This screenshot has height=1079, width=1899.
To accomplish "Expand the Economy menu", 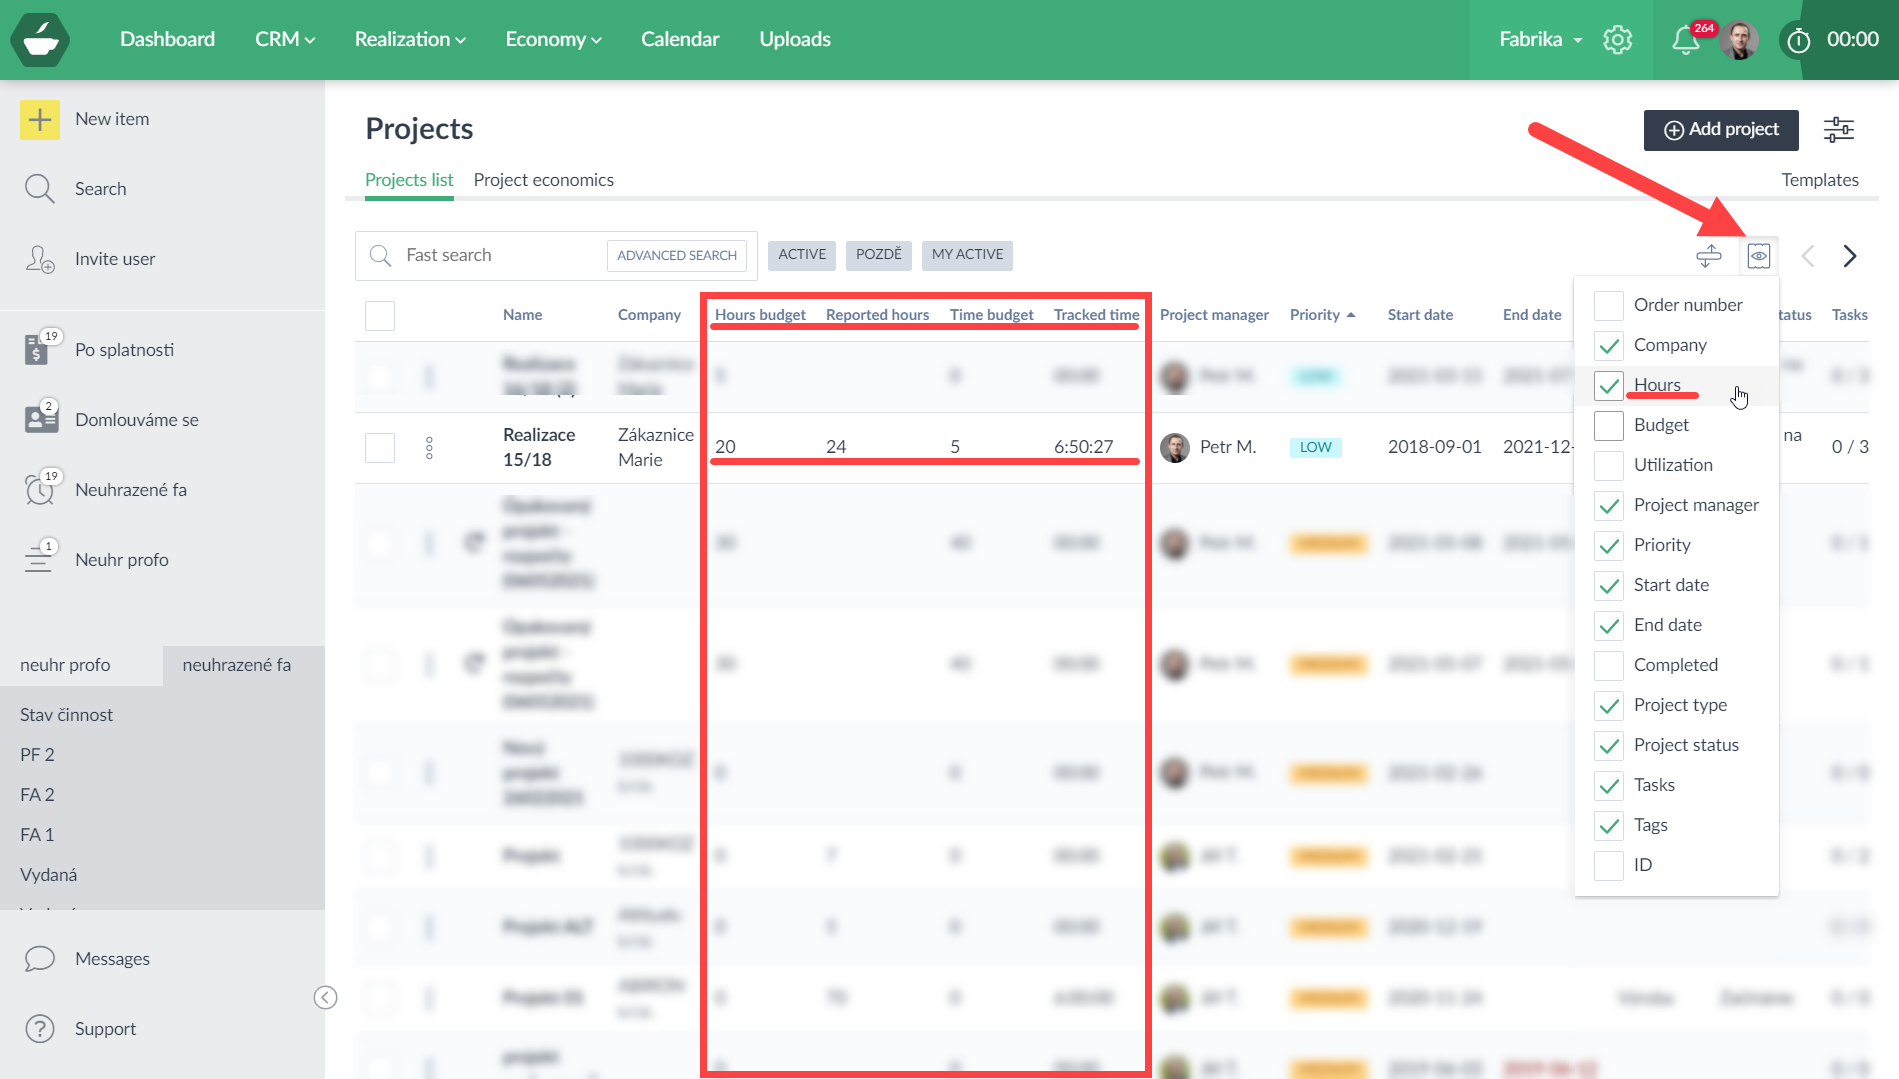I will point(553,40).
